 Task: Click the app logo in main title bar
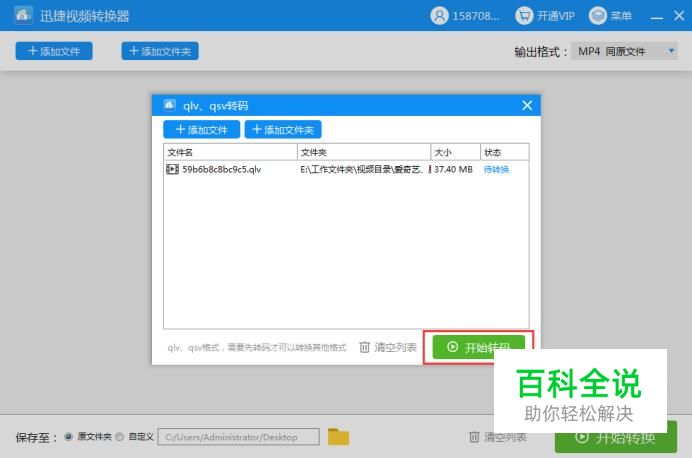[23, 15]
